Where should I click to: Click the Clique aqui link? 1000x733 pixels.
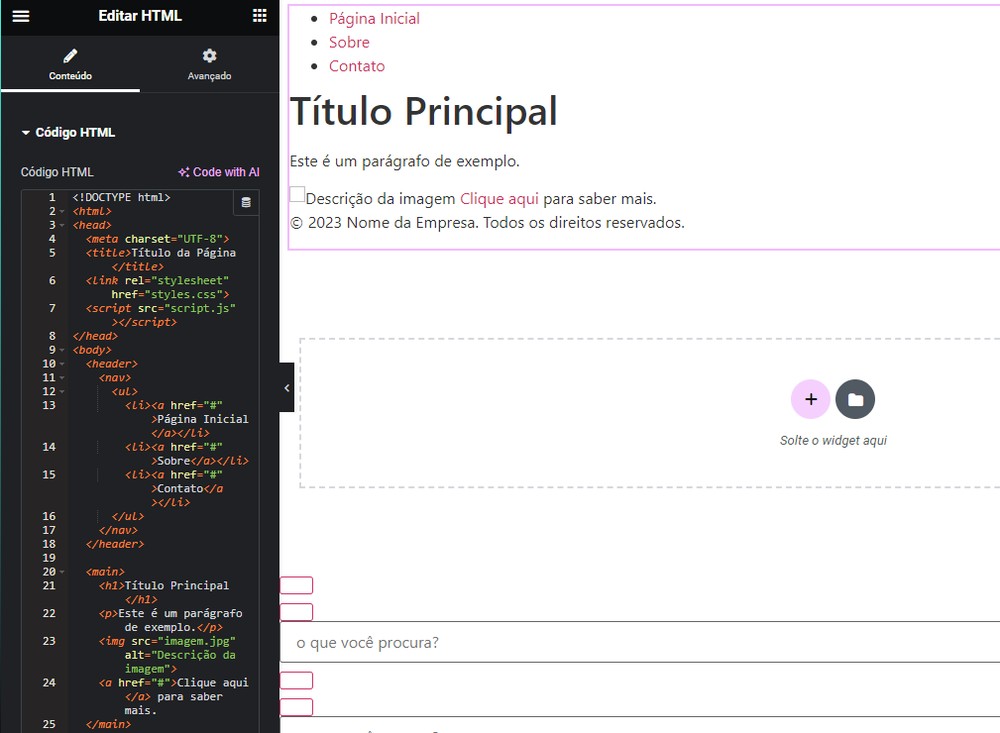tap(499, 199)
